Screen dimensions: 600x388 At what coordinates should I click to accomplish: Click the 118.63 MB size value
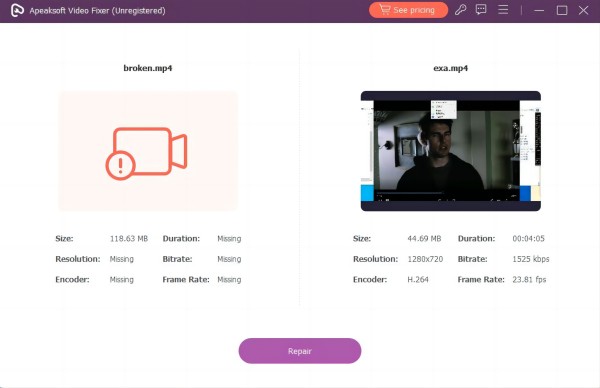[x=129, y=238]
